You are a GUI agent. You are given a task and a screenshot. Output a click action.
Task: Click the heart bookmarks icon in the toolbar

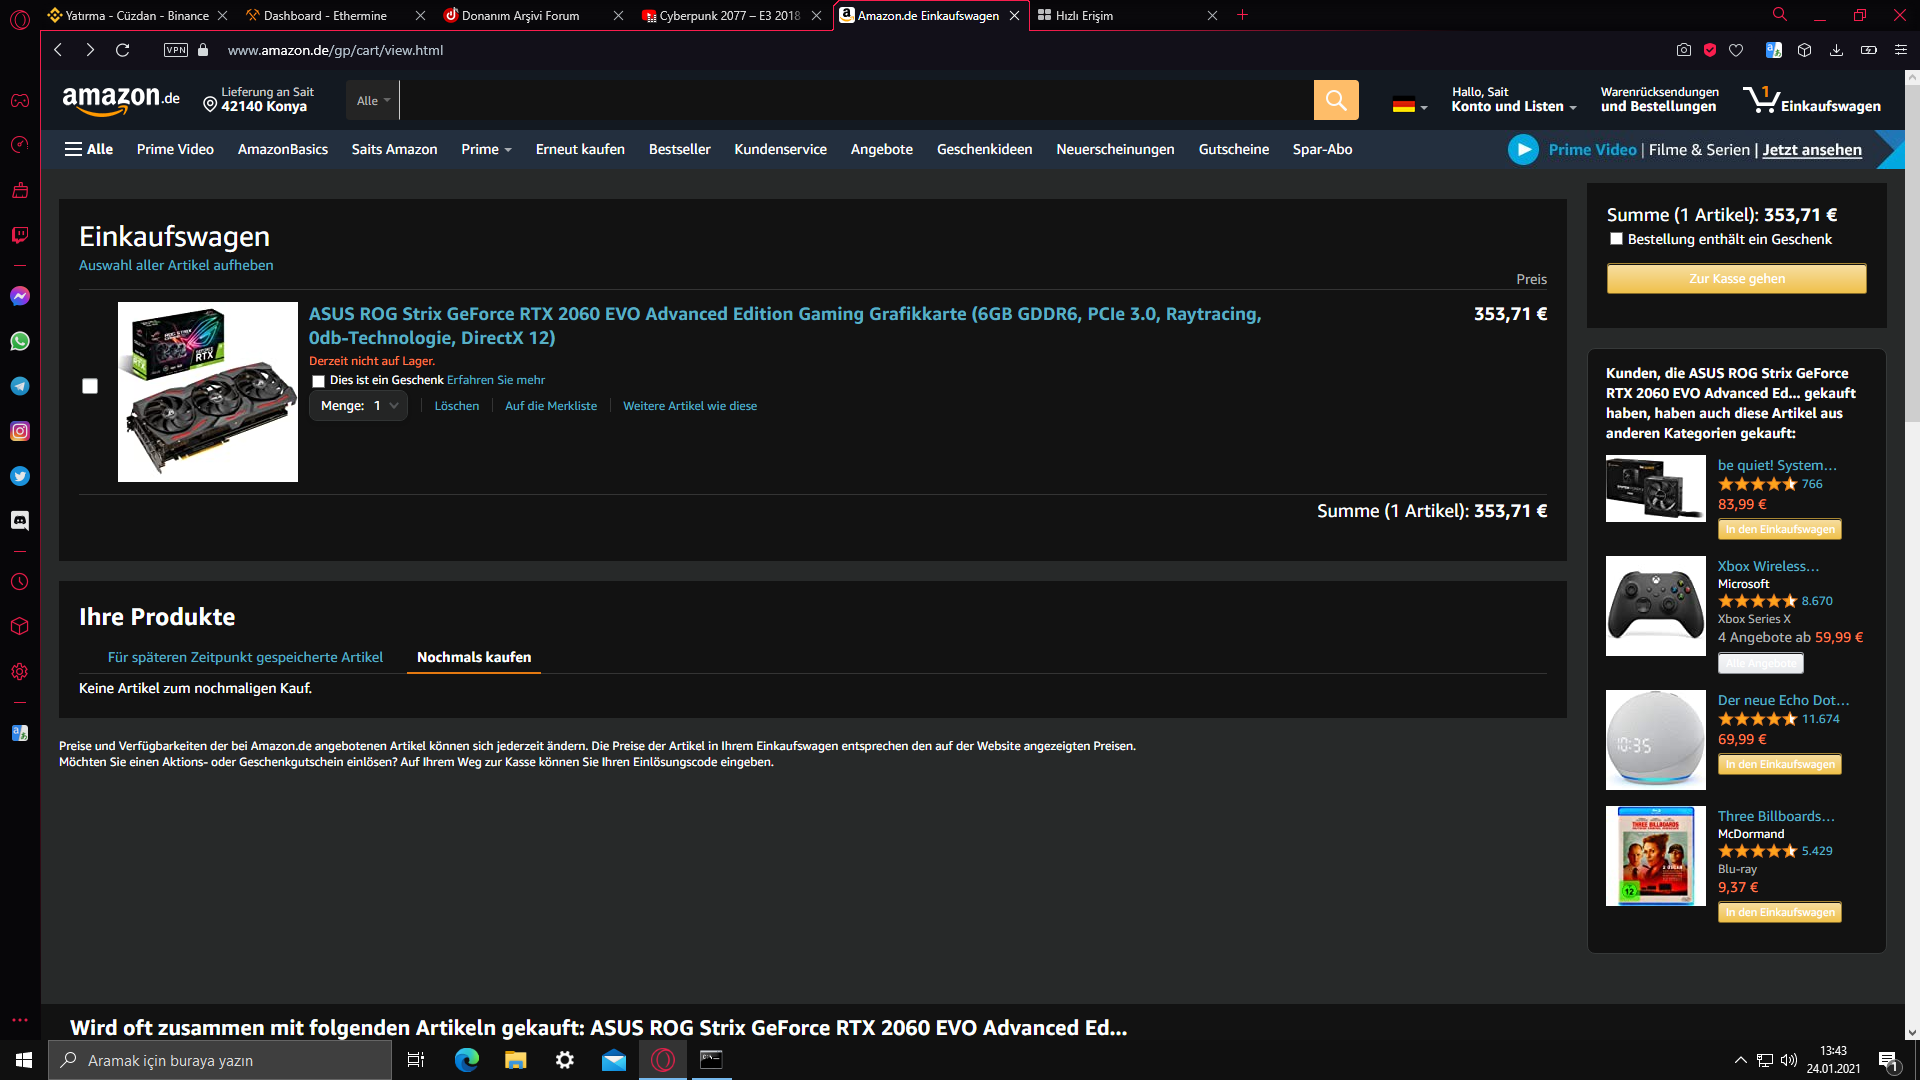click(1736, 50)
